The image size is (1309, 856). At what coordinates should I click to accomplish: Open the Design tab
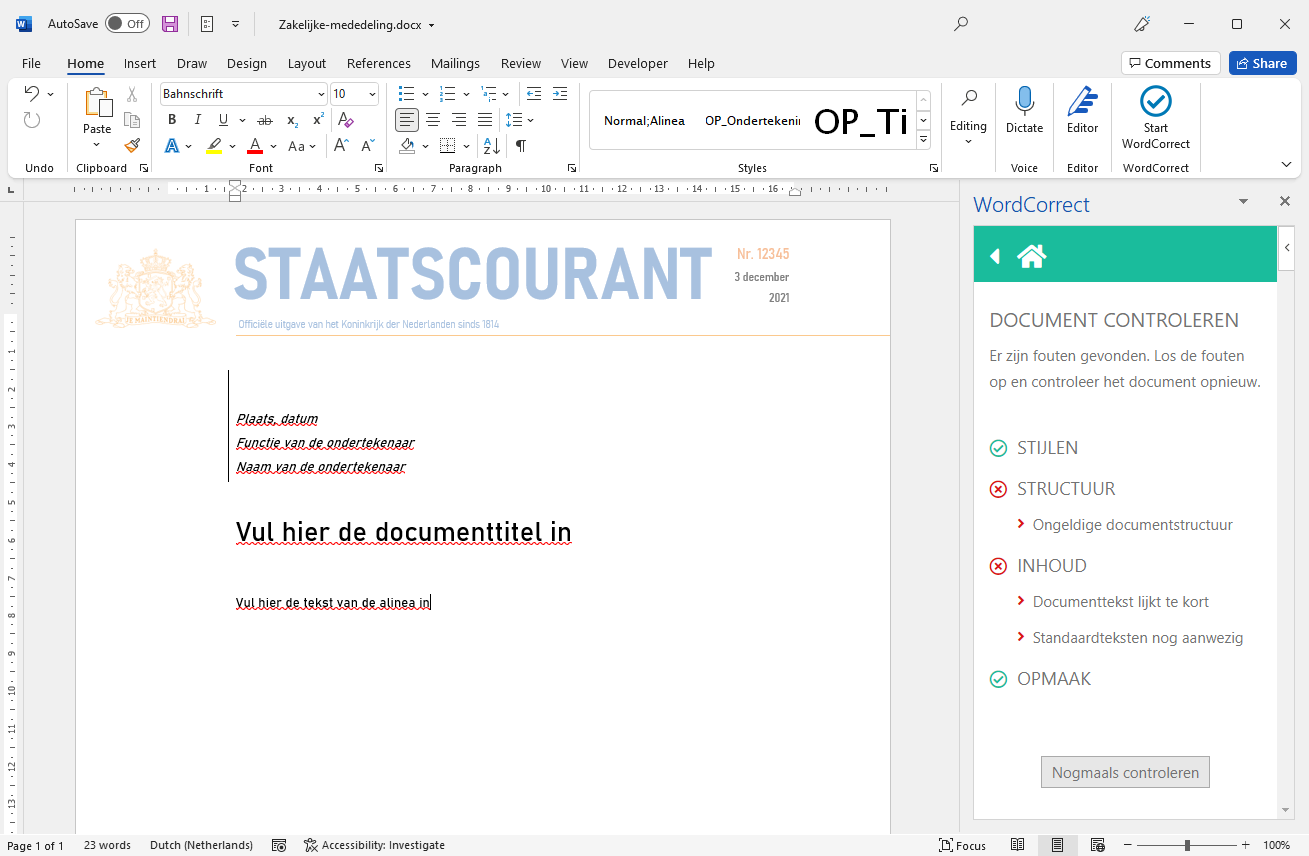tap(247, 63)
